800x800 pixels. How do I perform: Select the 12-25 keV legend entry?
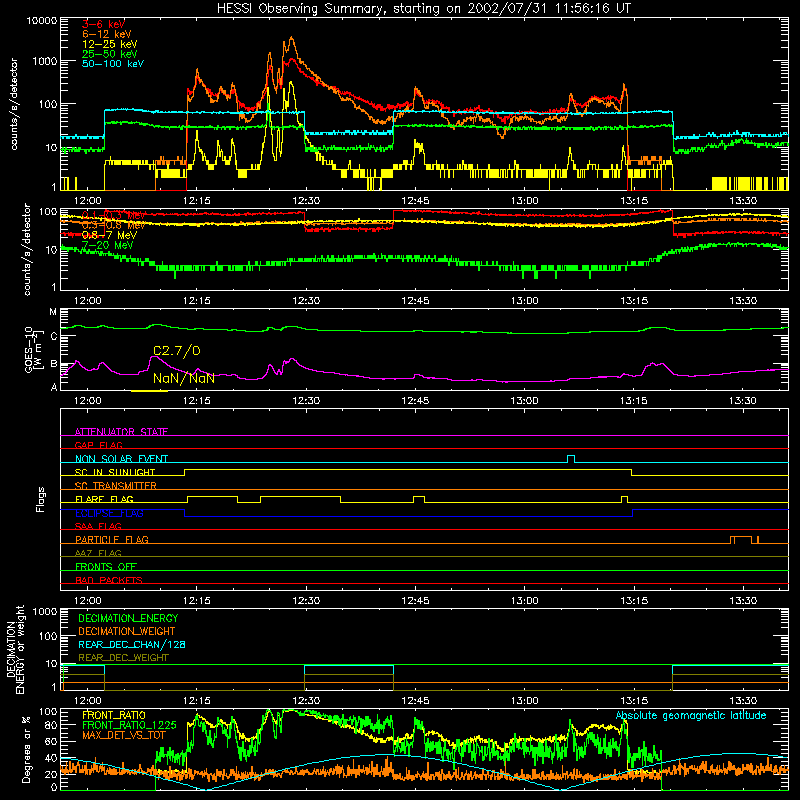click(x=110, y=44)
